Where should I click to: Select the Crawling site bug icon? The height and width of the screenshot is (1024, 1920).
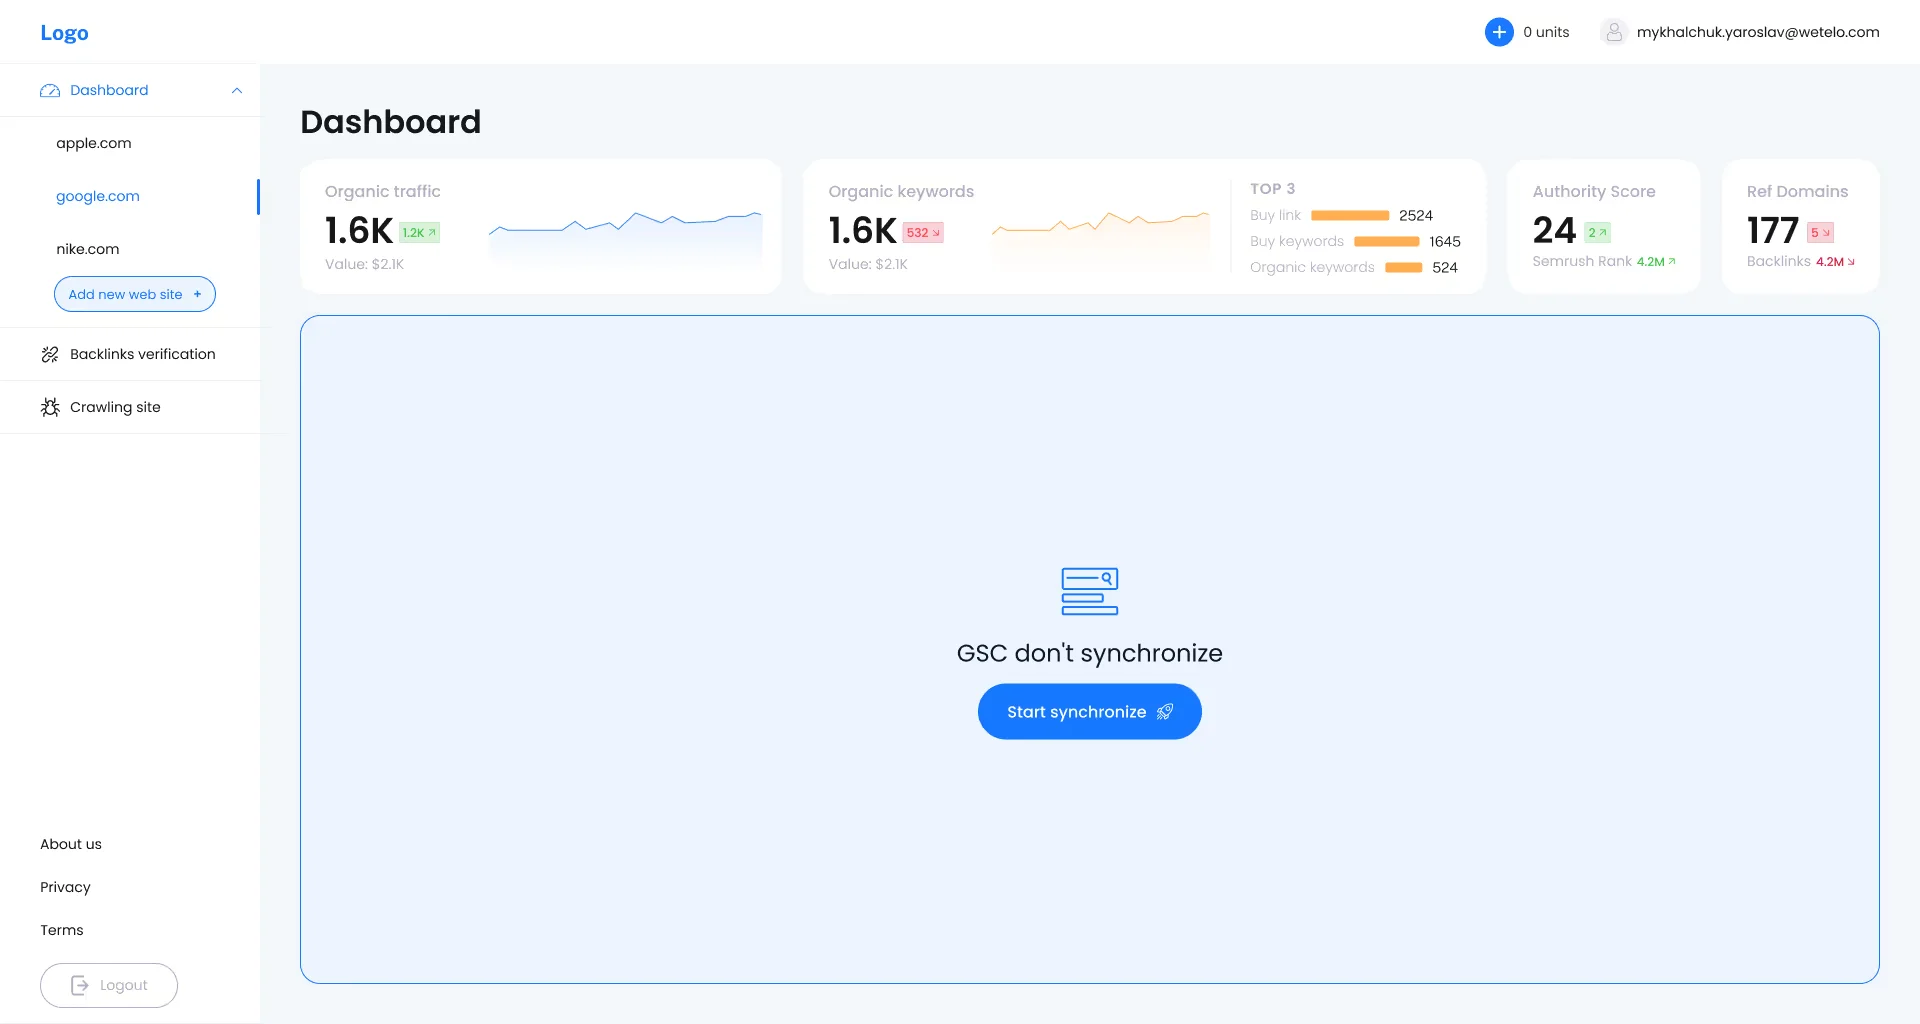tap(50, 407)
